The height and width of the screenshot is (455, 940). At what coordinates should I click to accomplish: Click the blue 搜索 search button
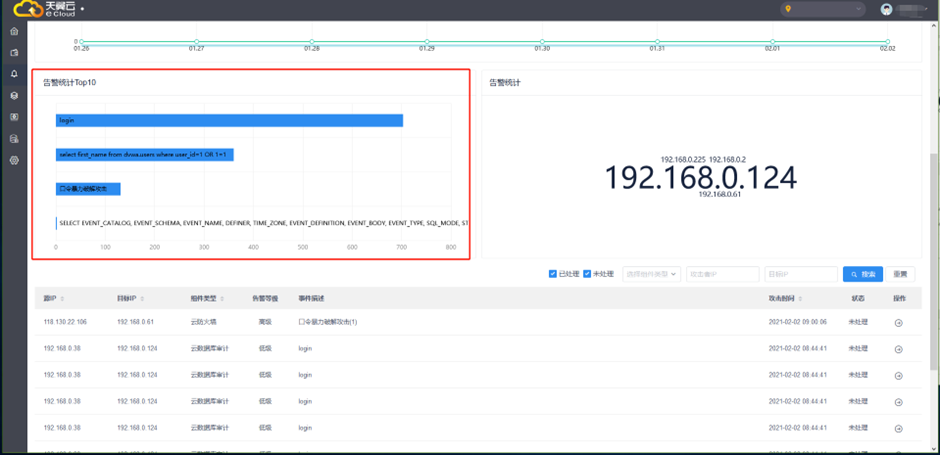(863, 274)
